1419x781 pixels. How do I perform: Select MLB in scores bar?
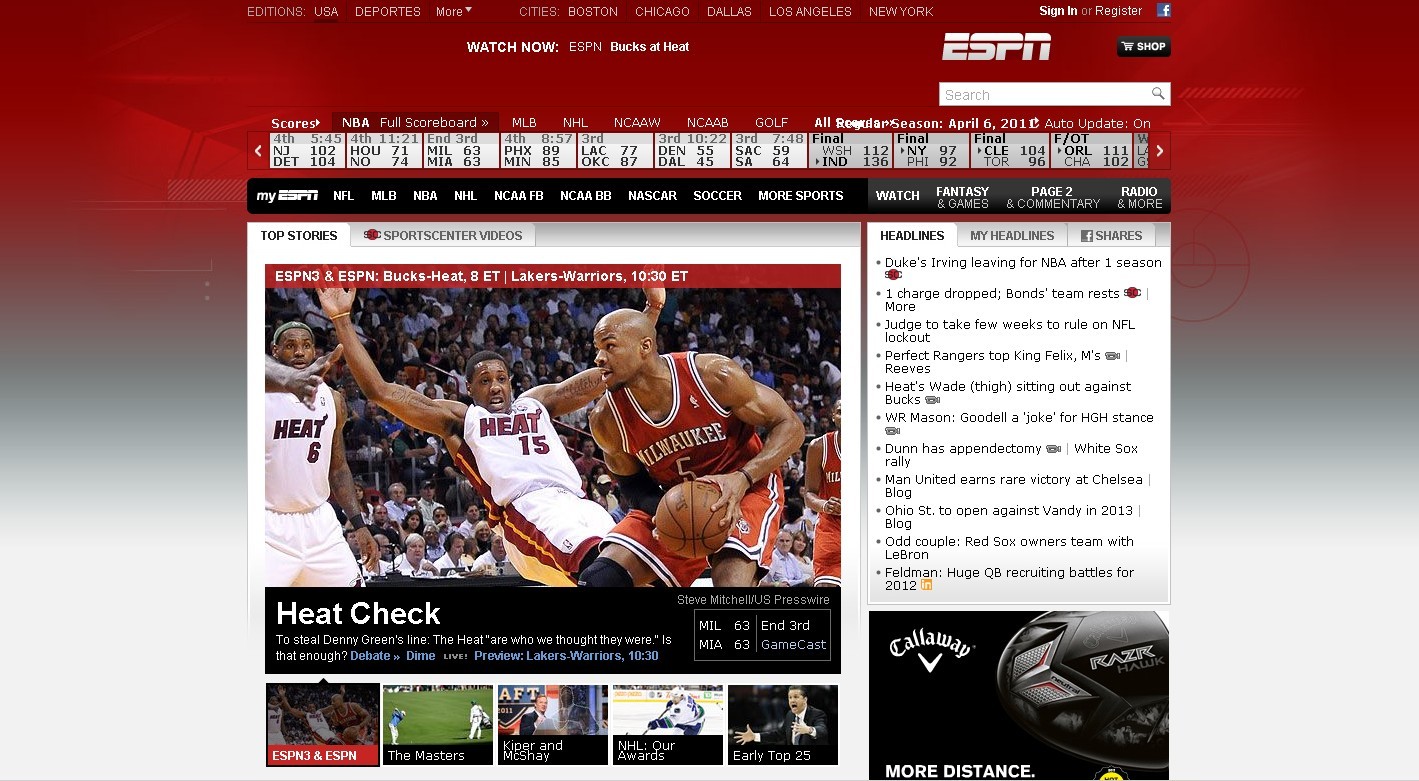click(524, 123)
